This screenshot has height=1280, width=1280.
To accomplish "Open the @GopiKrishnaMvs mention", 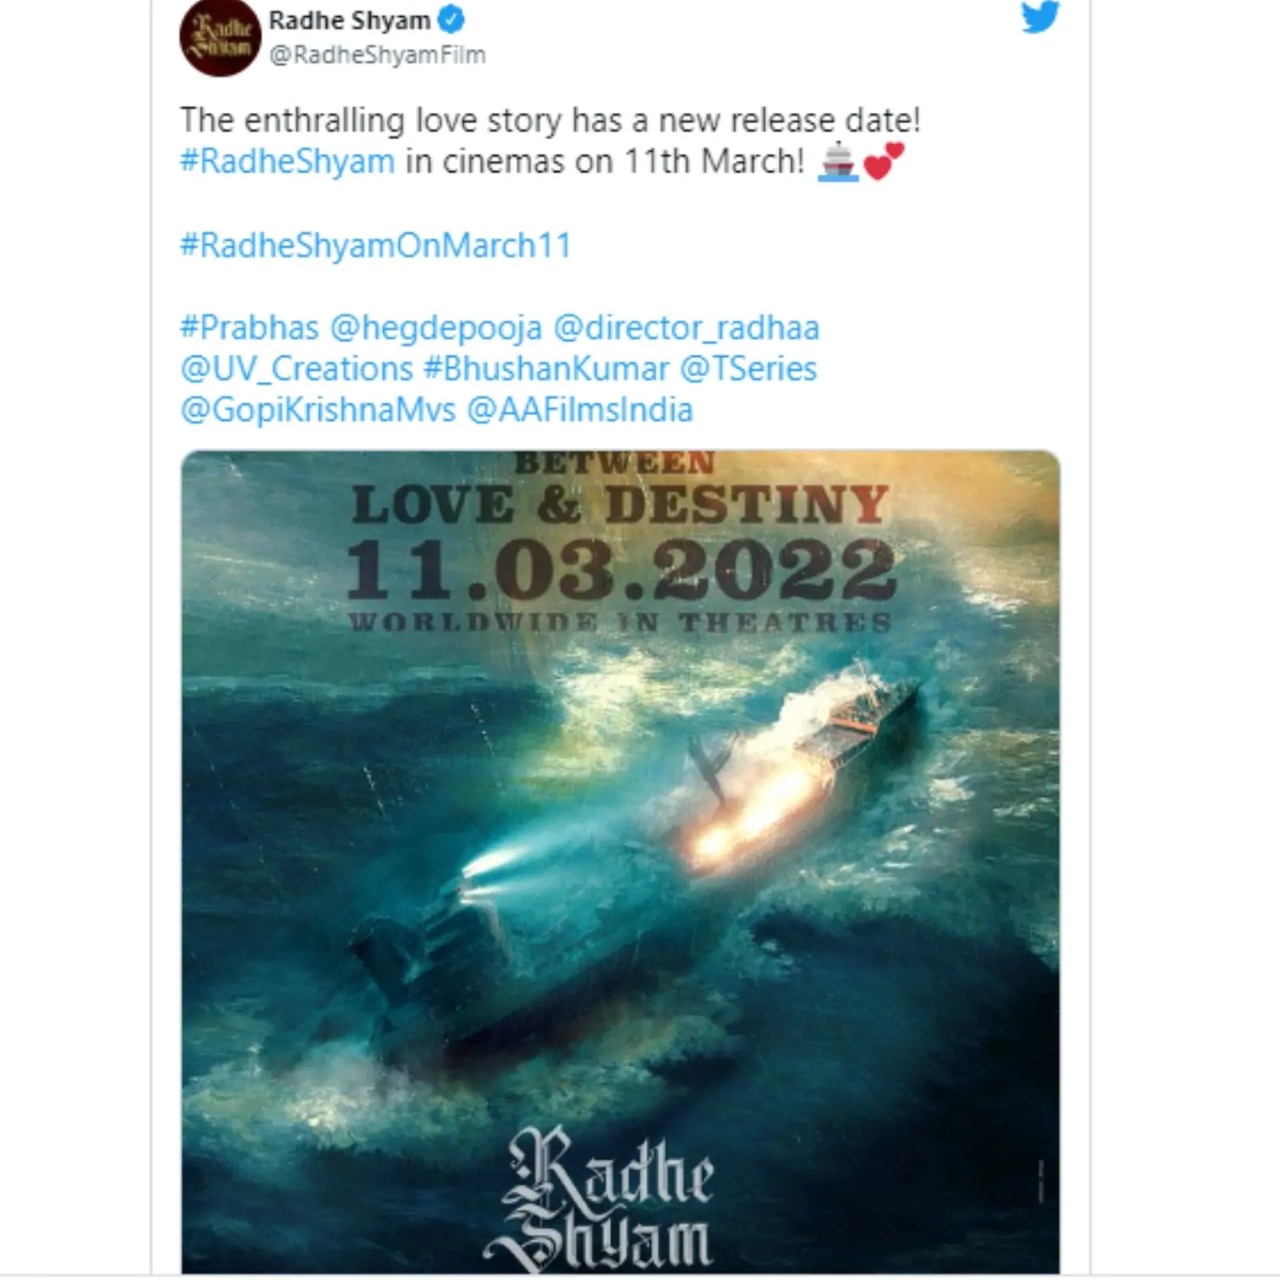I will (318, 410).
